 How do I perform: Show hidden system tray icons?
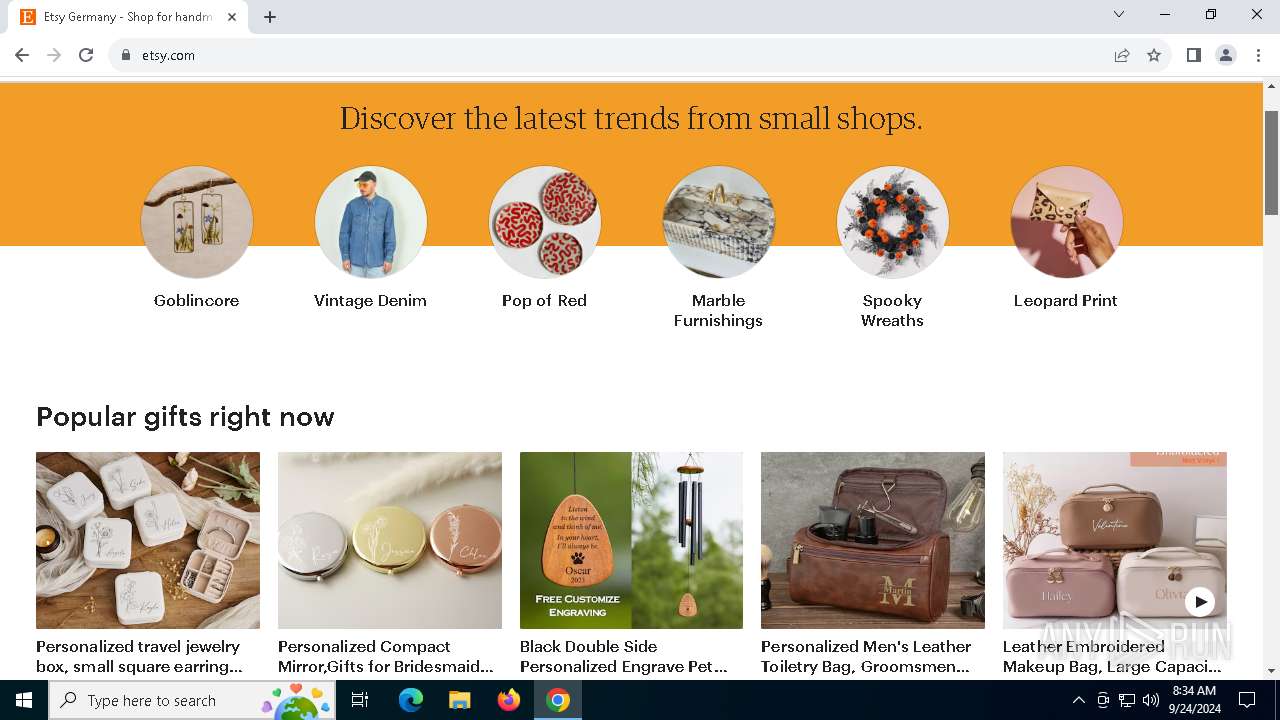1078,700
